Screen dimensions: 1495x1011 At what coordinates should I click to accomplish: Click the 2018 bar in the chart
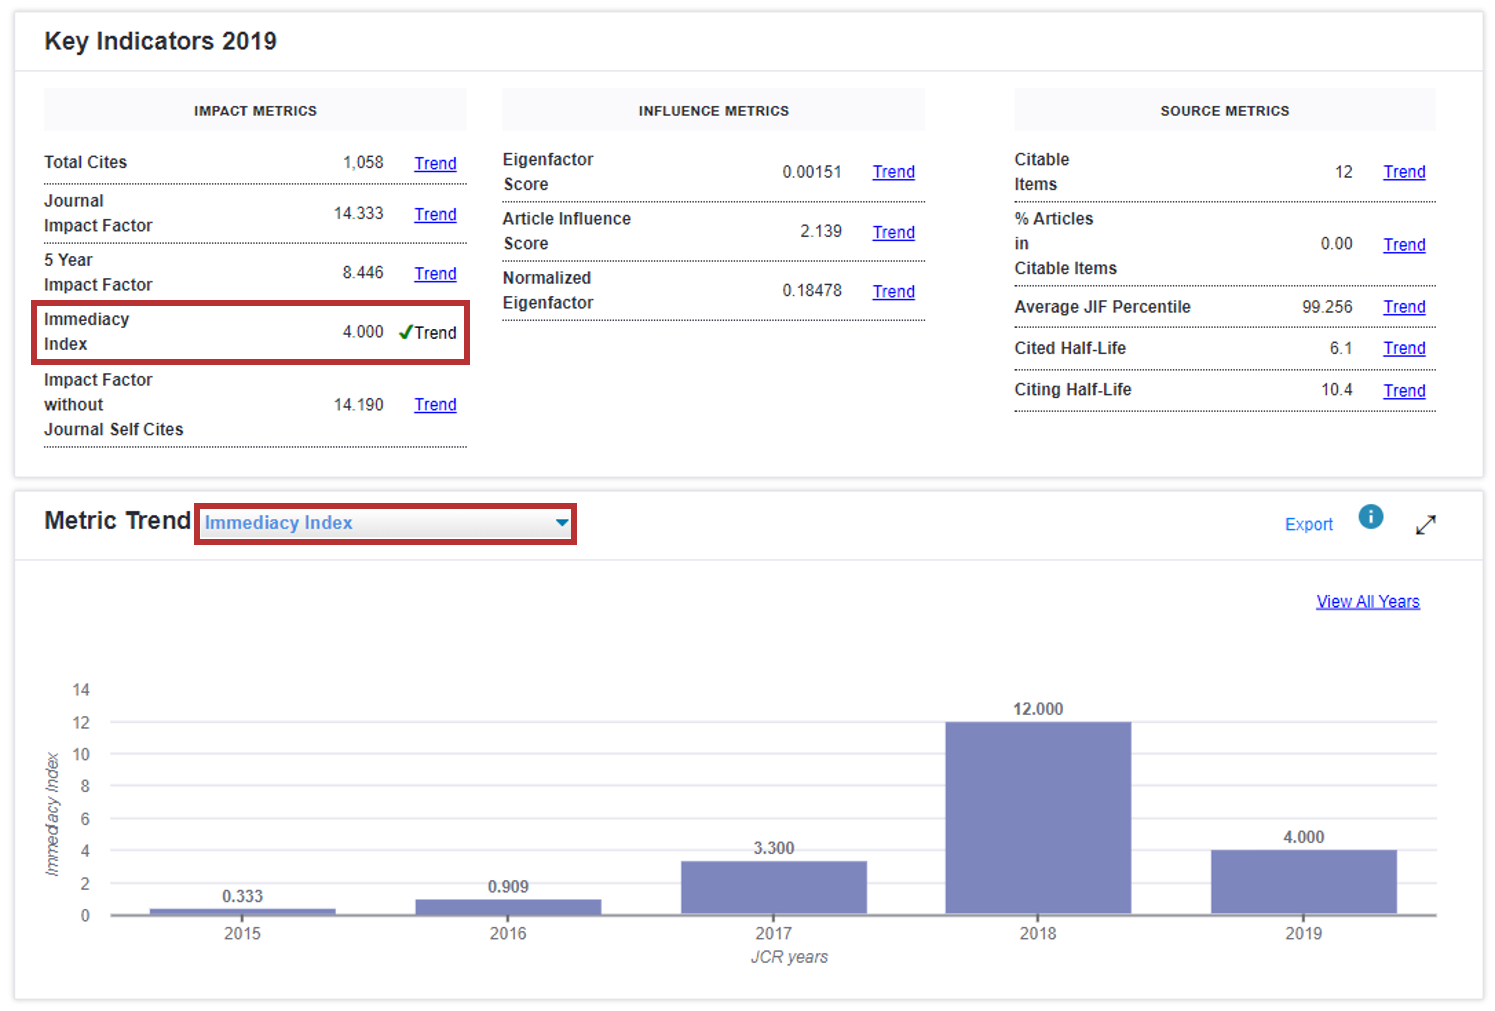coord(1038,817)
